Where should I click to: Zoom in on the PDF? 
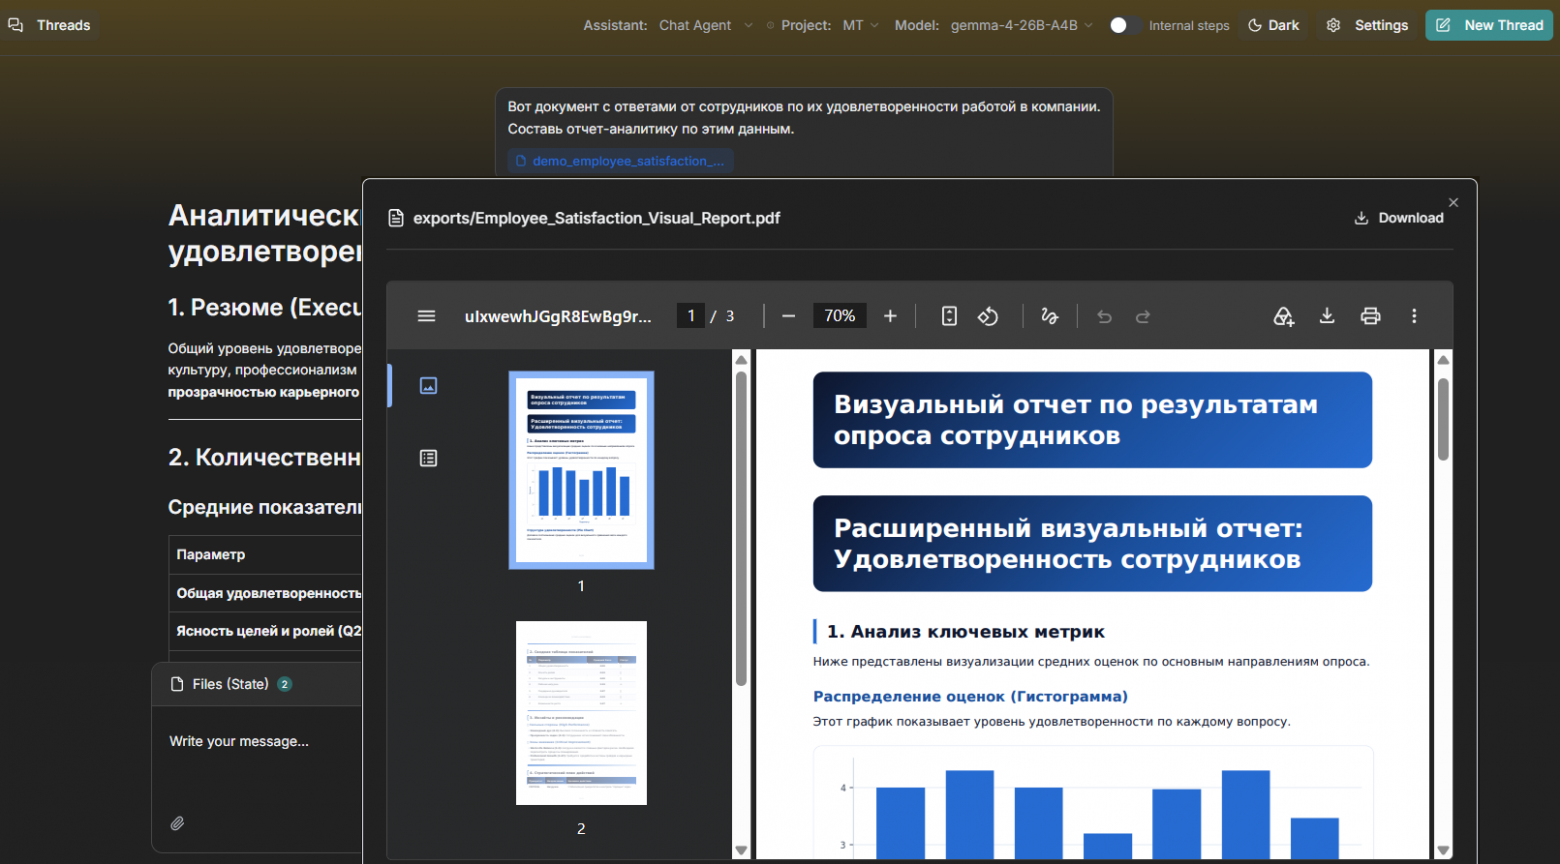[890, 316]
